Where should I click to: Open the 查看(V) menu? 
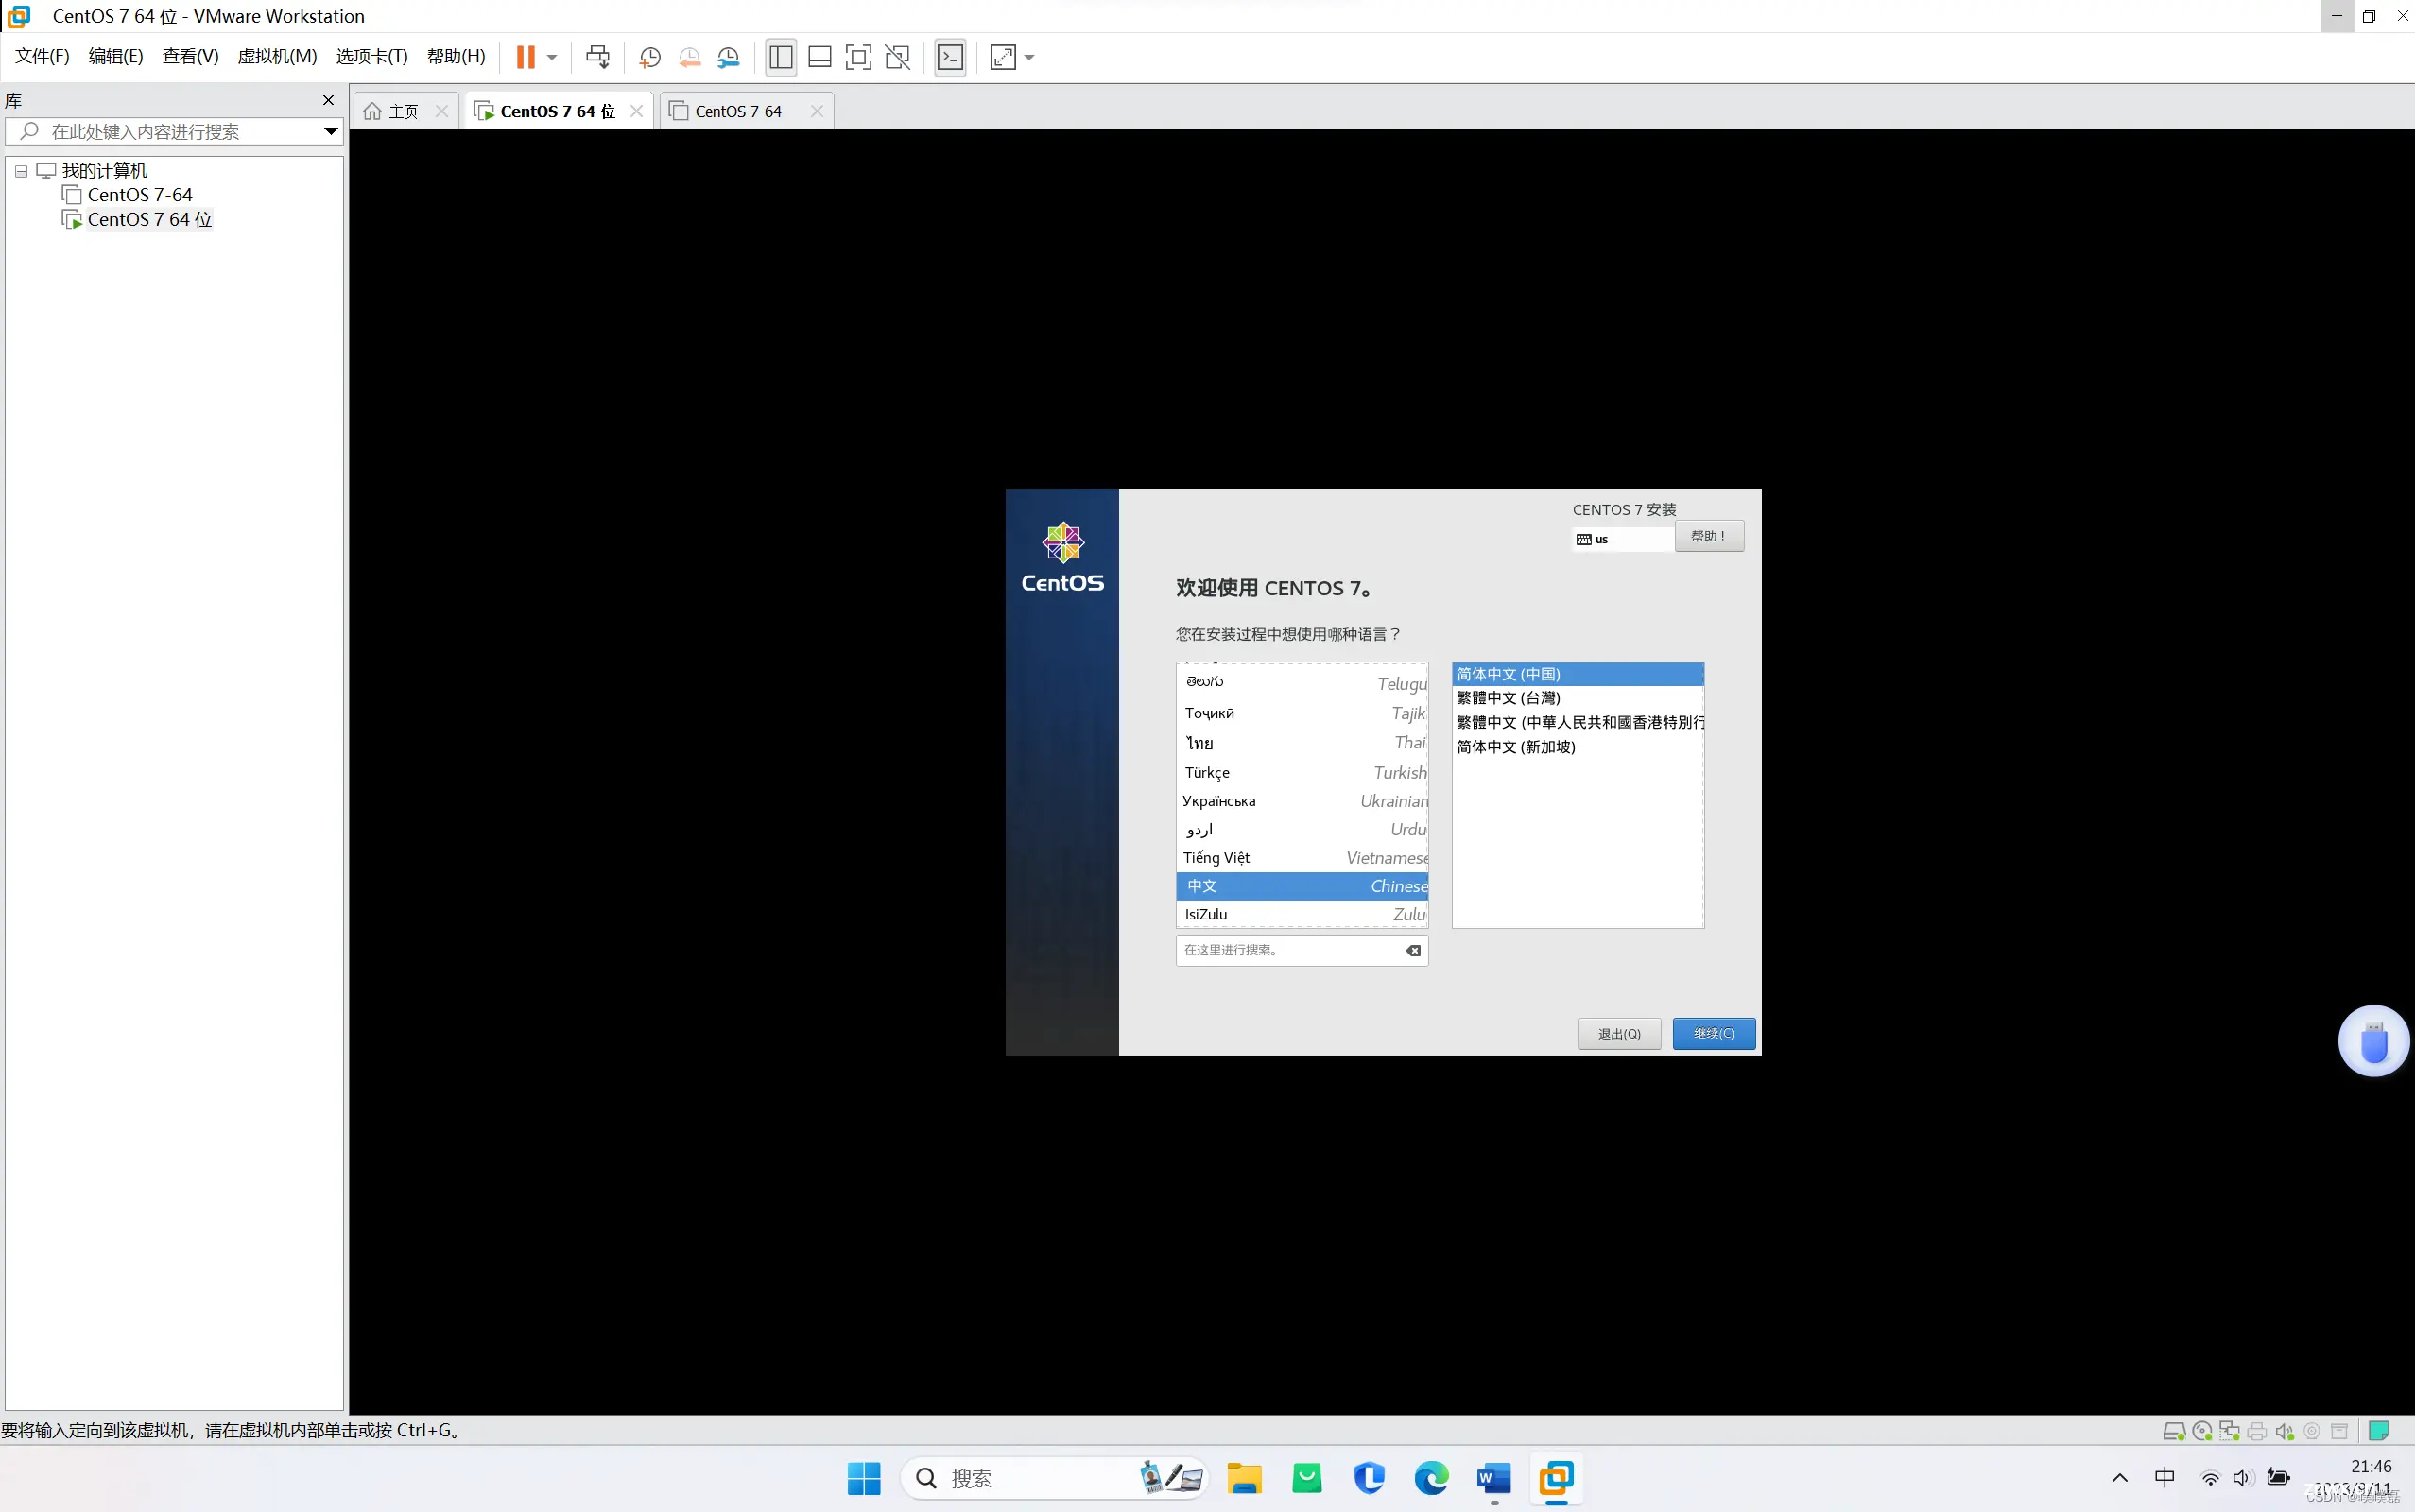click(190, 57)
